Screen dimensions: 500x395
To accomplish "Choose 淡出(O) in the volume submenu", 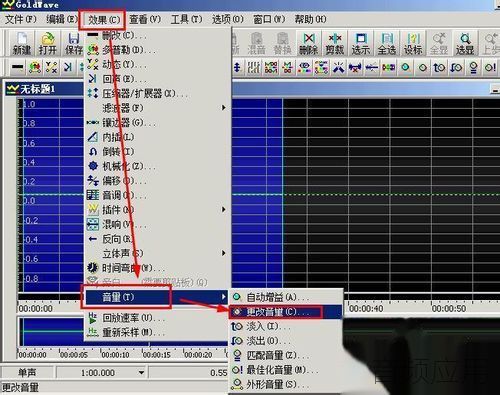I will click(286, 341).
